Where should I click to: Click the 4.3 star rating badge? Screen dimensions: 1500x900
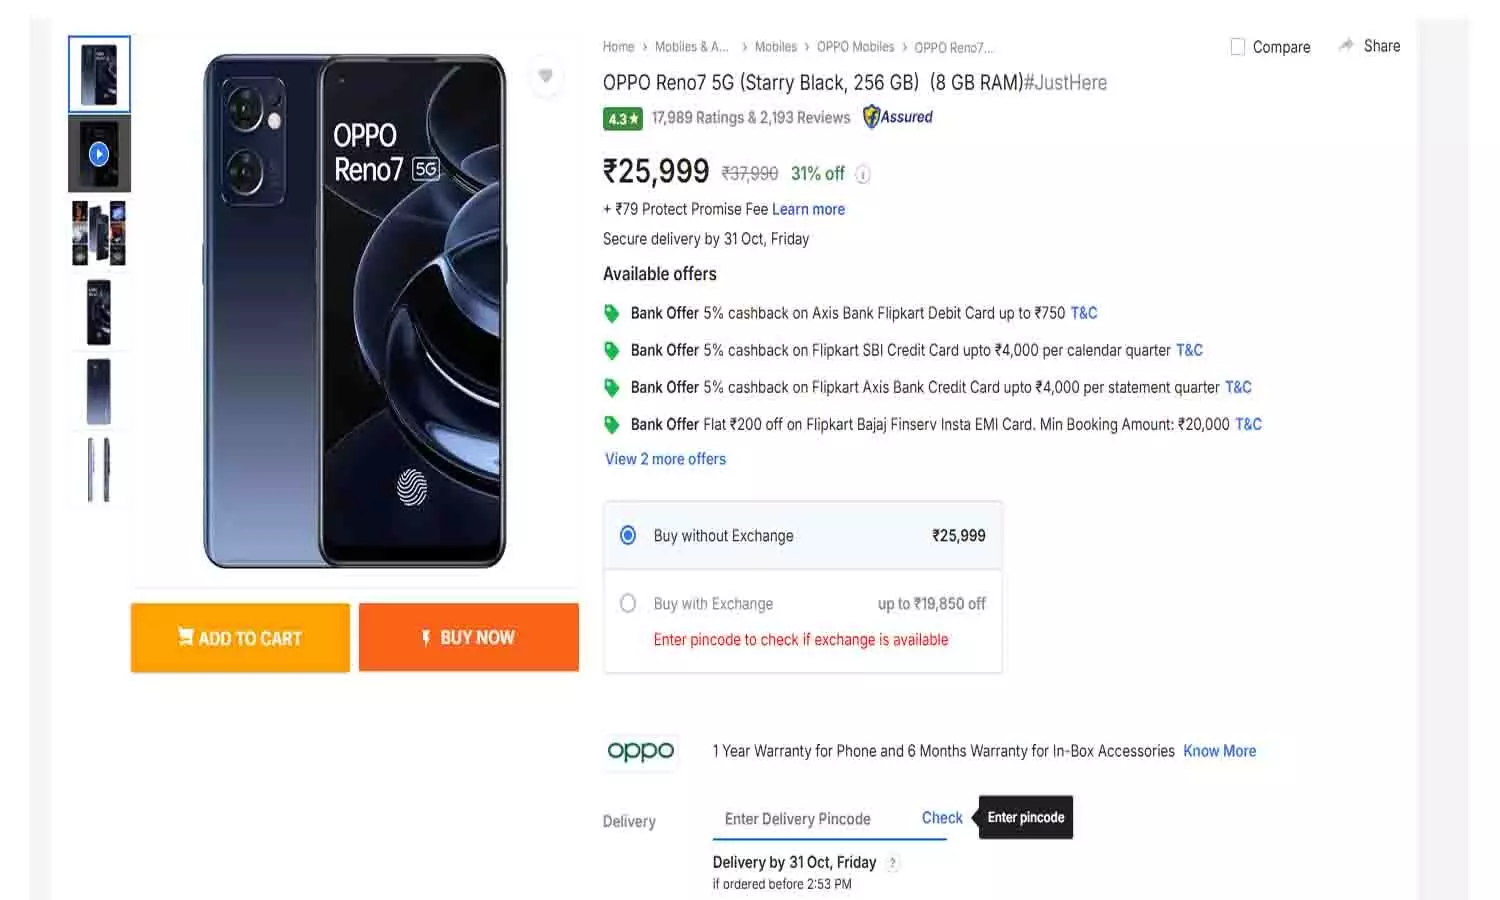[x=622, y=118]
